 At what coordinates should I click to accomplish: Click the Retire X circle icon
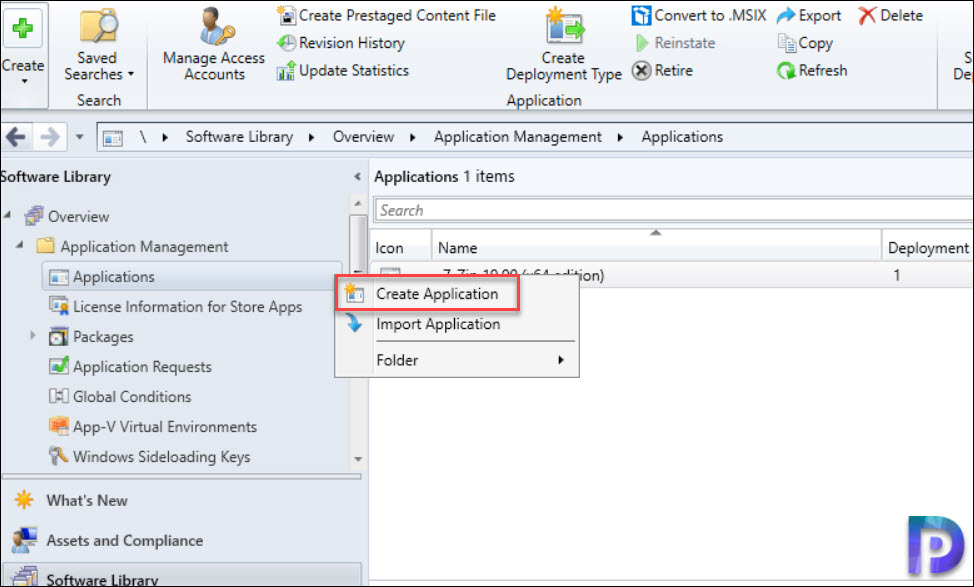[642, 70]
